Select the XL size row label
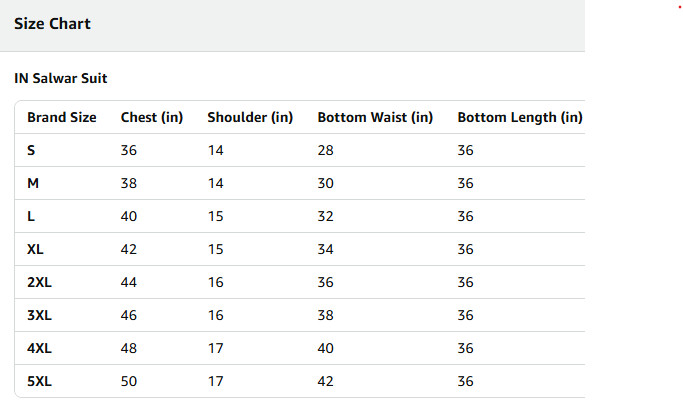This screenshot has height=417, width=683. (35, 249)
